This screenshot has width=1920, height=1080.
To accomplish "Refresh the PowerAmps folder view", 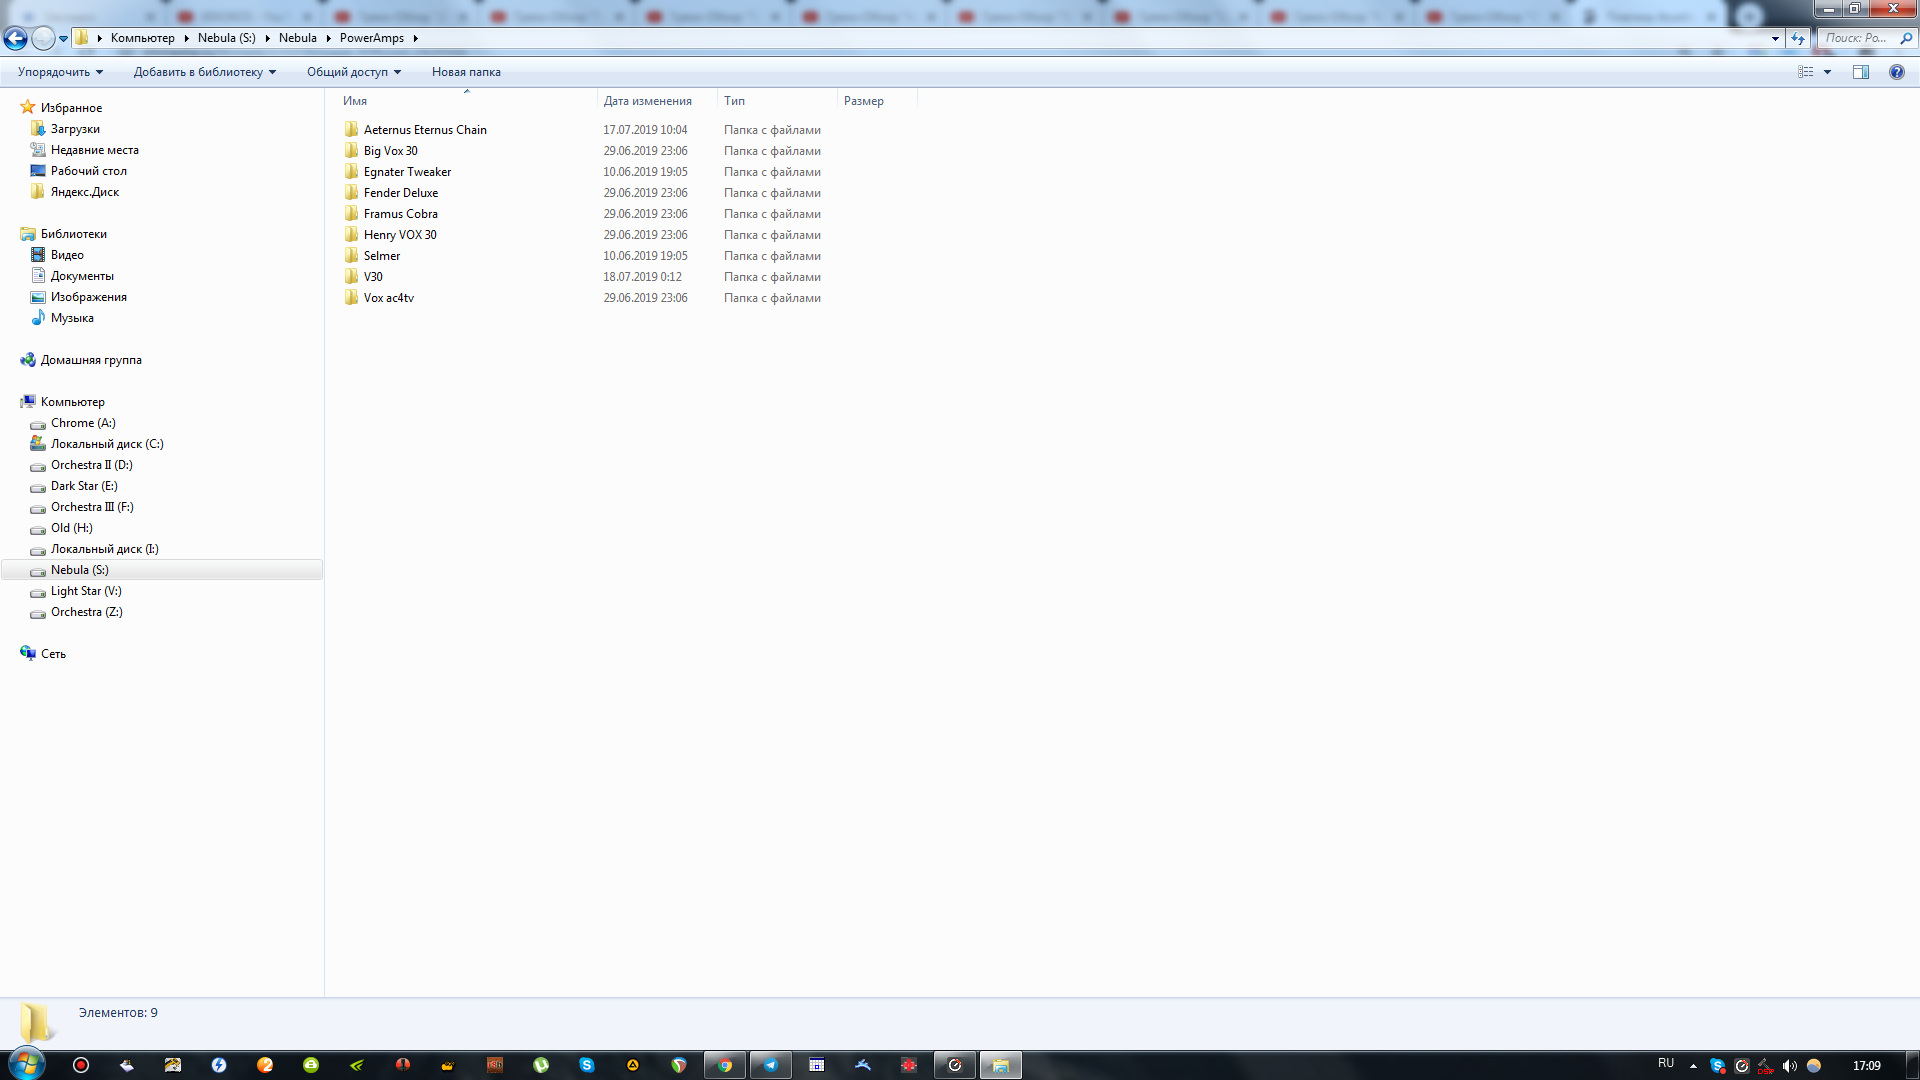I will 1798,38.
